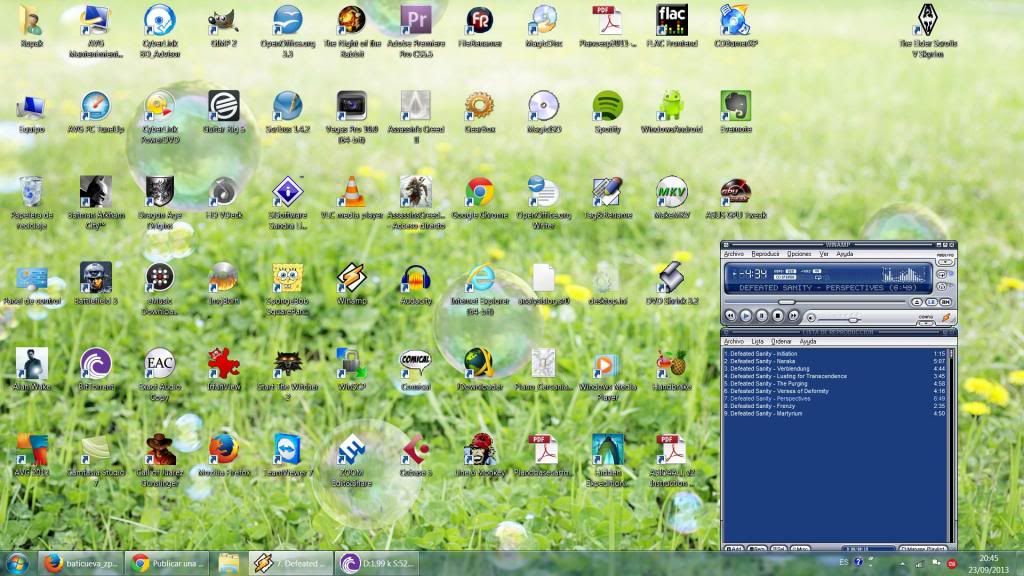Stop playback in Winamp
The height and width of the screenshot is (576, 1024).
tap(778, 315)
